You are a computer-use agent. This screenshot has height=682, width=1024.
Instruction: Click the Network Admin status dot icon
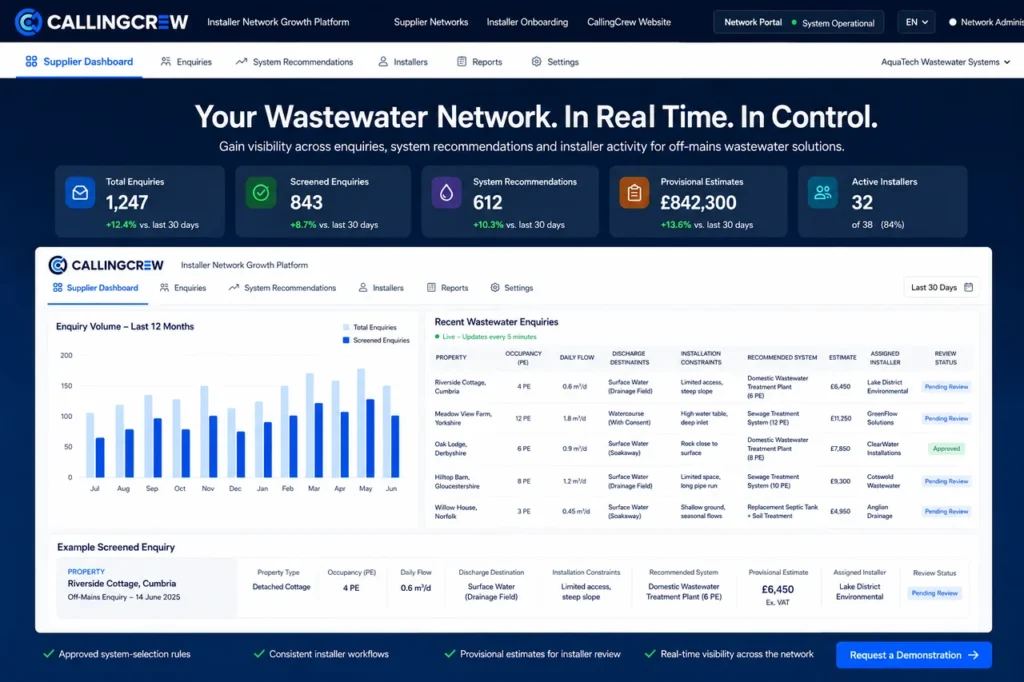tap(953, 22)
